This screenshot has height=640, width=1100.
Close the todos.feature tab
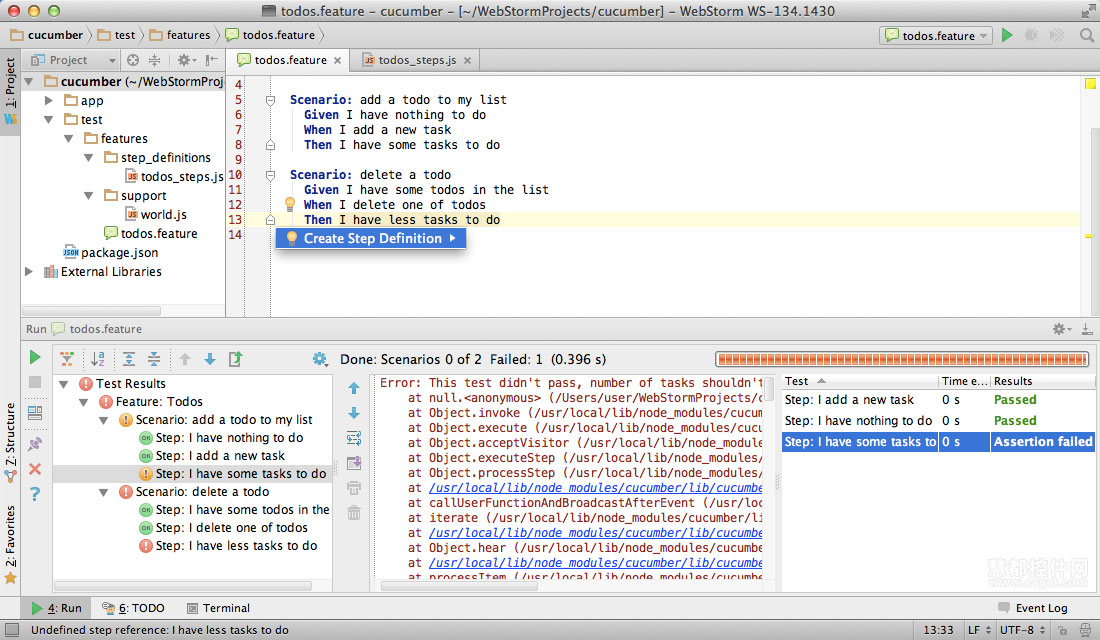coord(337,61)
